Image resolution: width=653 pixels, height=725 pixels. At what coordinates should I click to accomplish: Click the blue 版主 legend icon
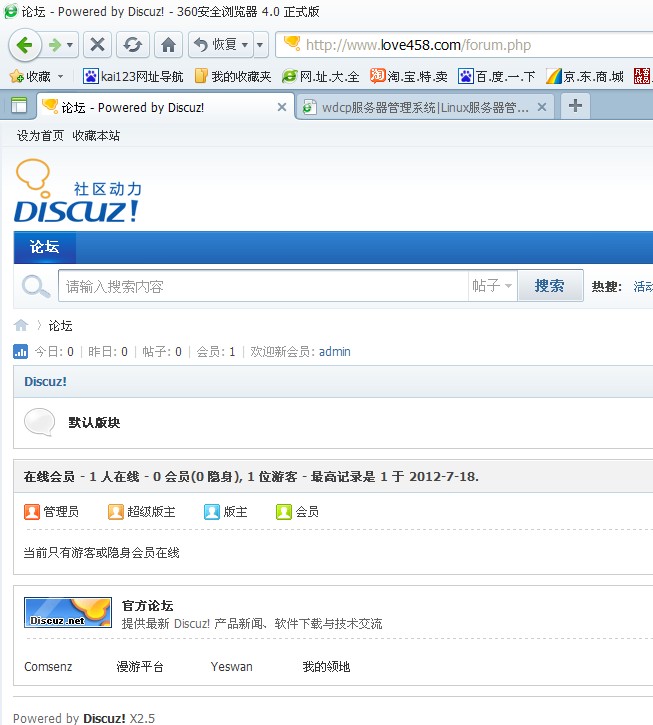point(212,512)
